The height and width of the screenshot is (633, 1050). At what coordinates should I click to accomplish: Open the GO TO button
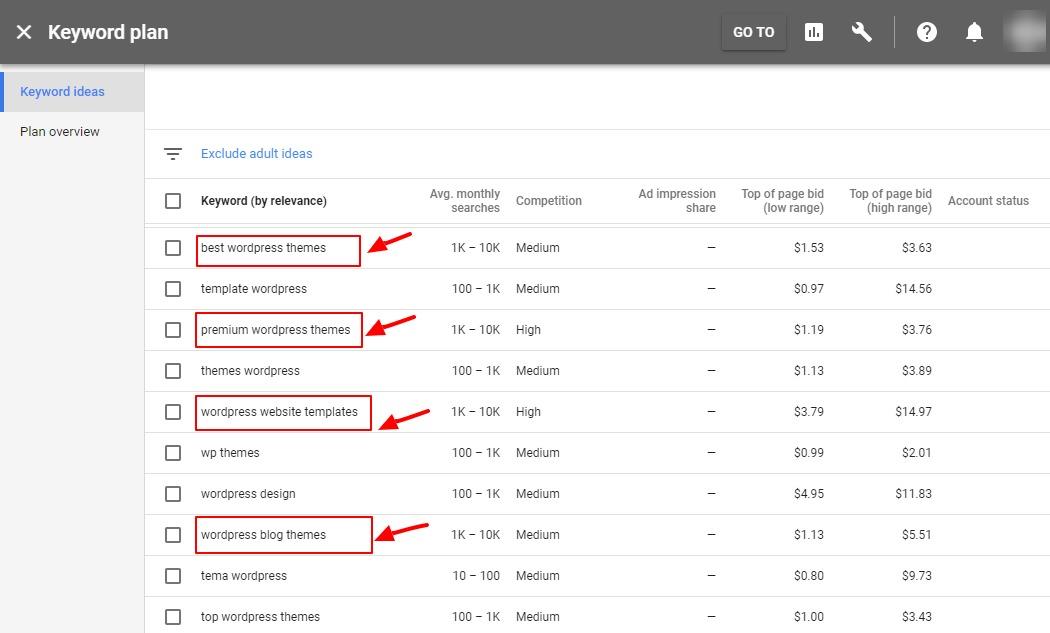point(753,32)
